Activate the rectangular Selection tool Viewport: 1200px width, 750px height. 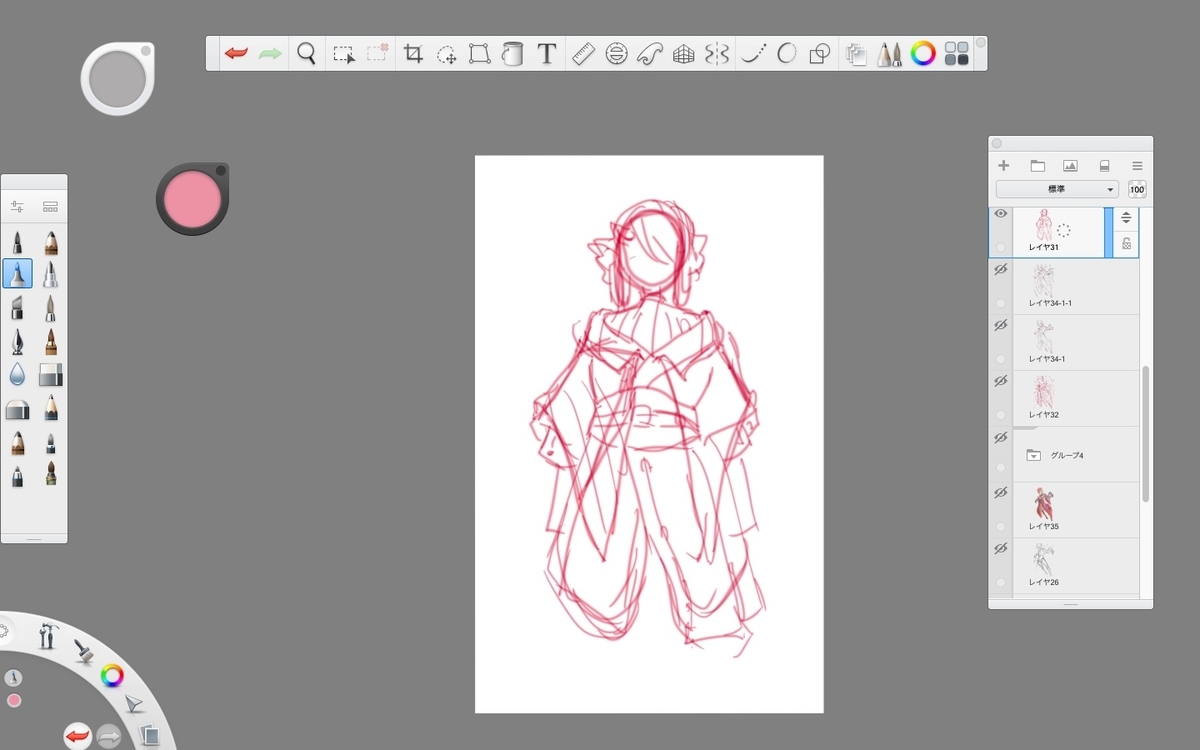pyautogui.click(x=344, y=54)
